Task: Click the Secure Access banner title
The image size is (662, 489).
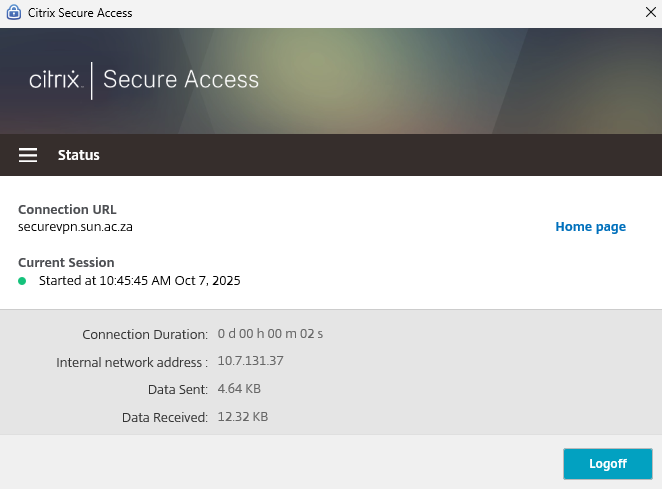Action: 181,80
